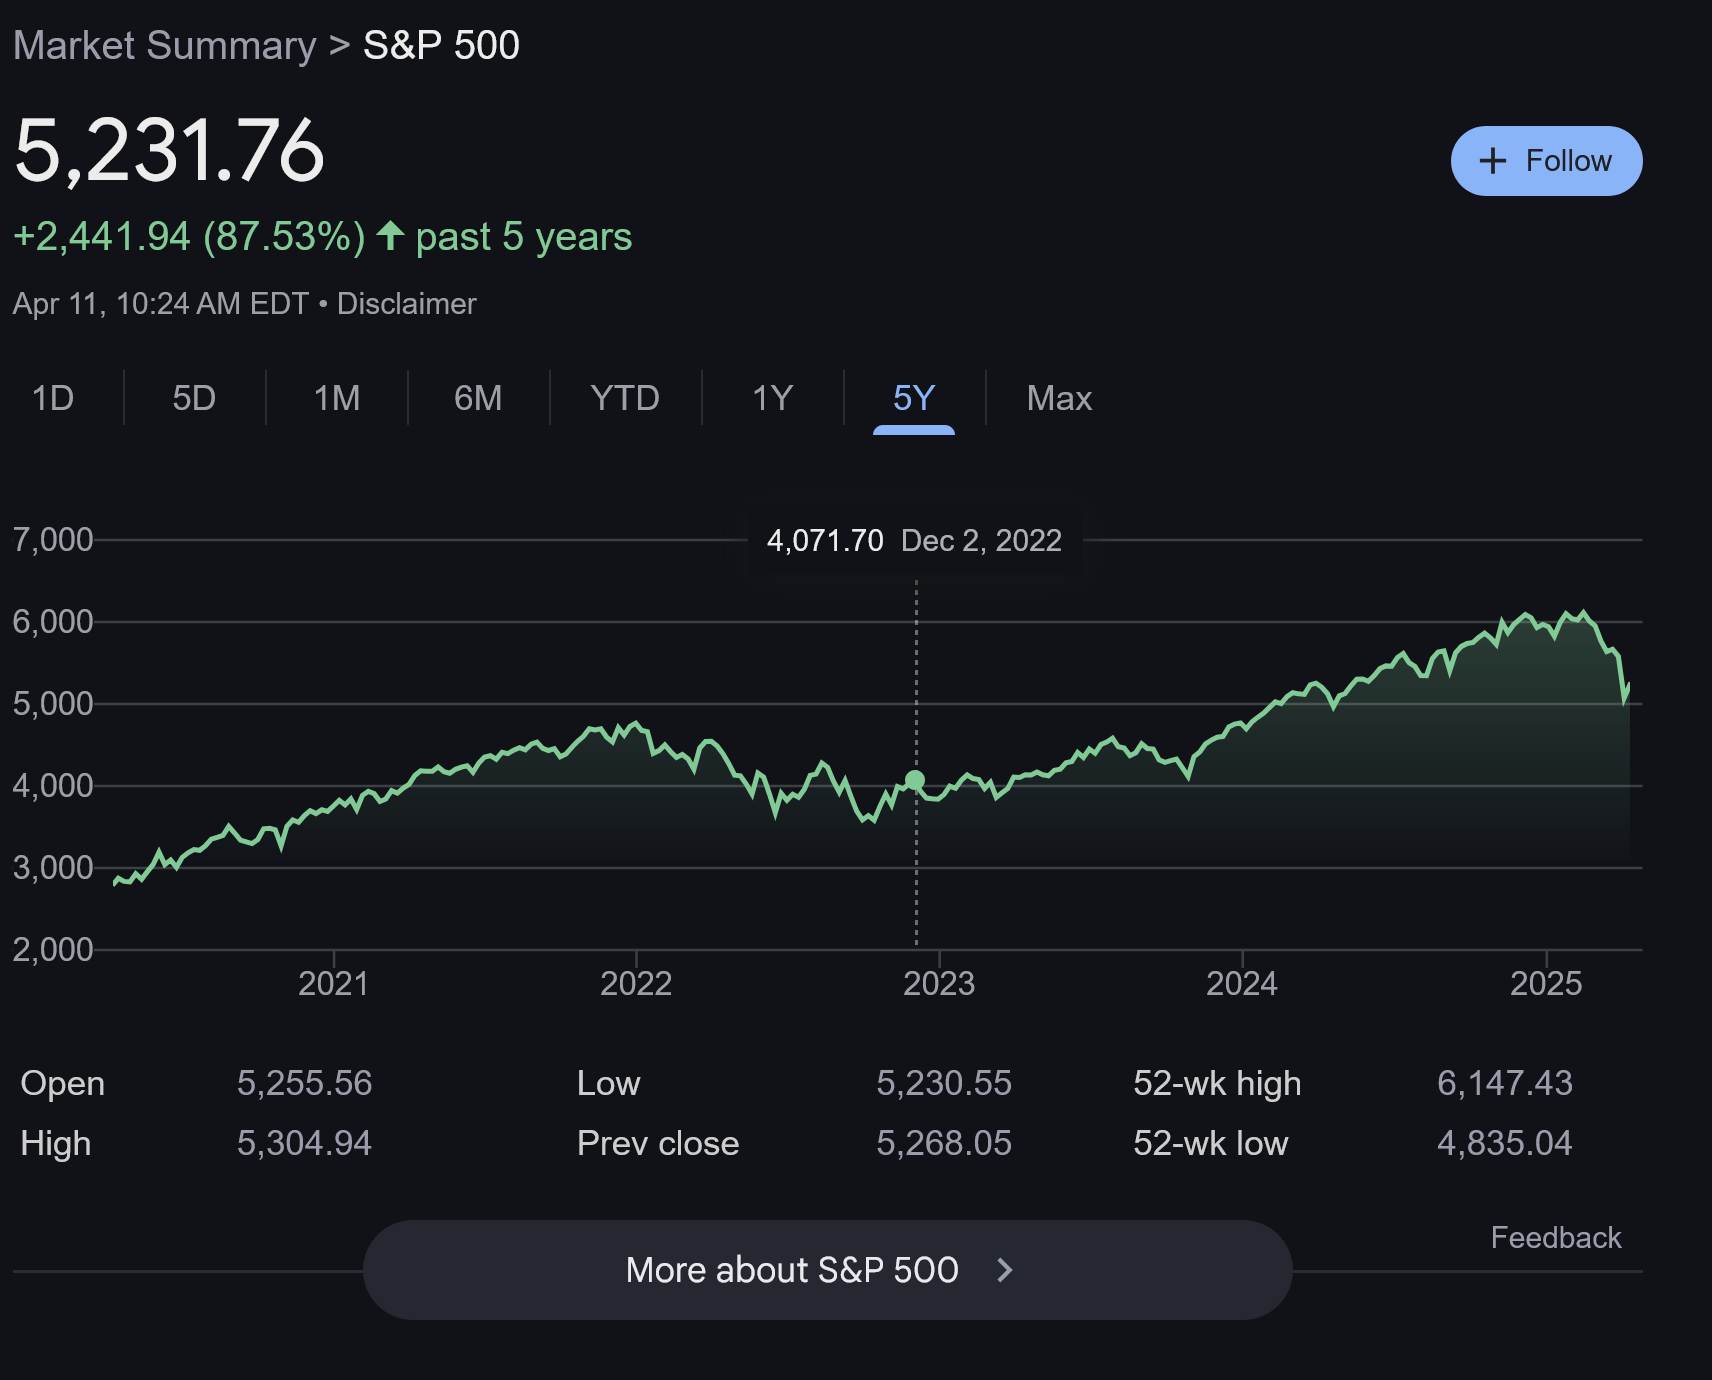Click the 2024 label on chart axis

[x=1241, y=984]
